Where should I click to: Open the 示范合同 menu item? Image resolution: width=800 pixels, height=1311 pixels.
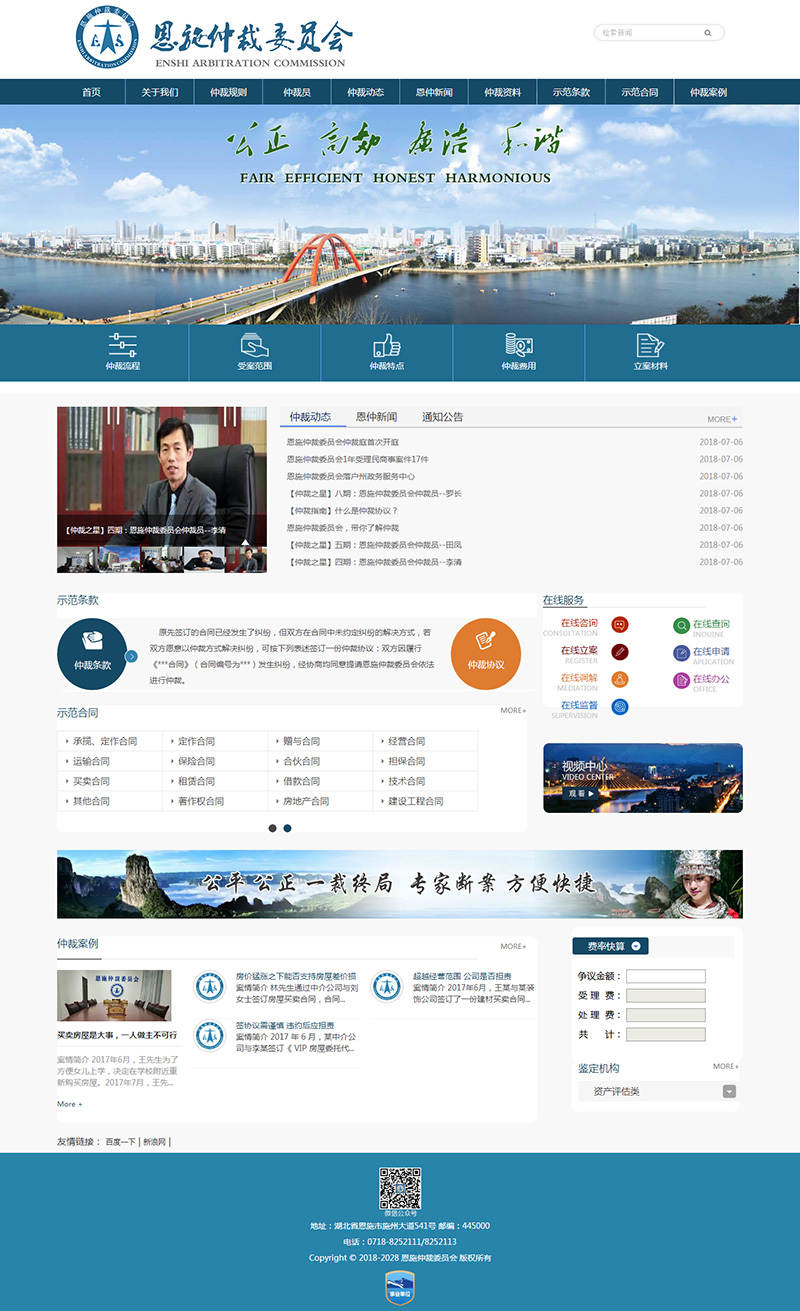coord(640,92)
